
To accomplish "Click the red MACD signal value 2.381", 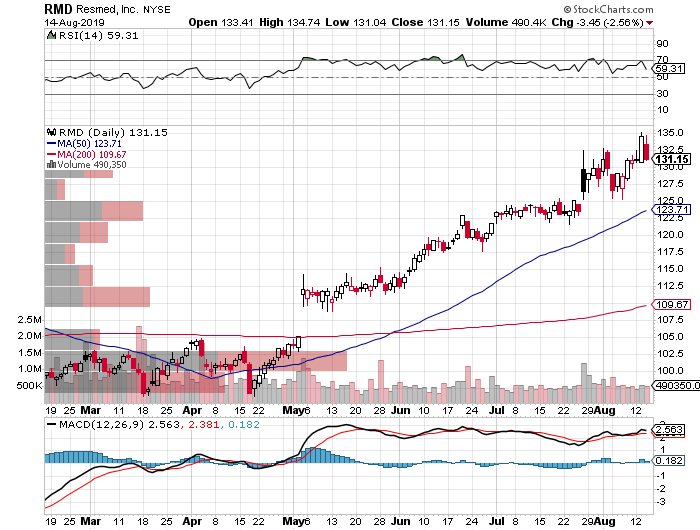I will click(x=204, y=425).
